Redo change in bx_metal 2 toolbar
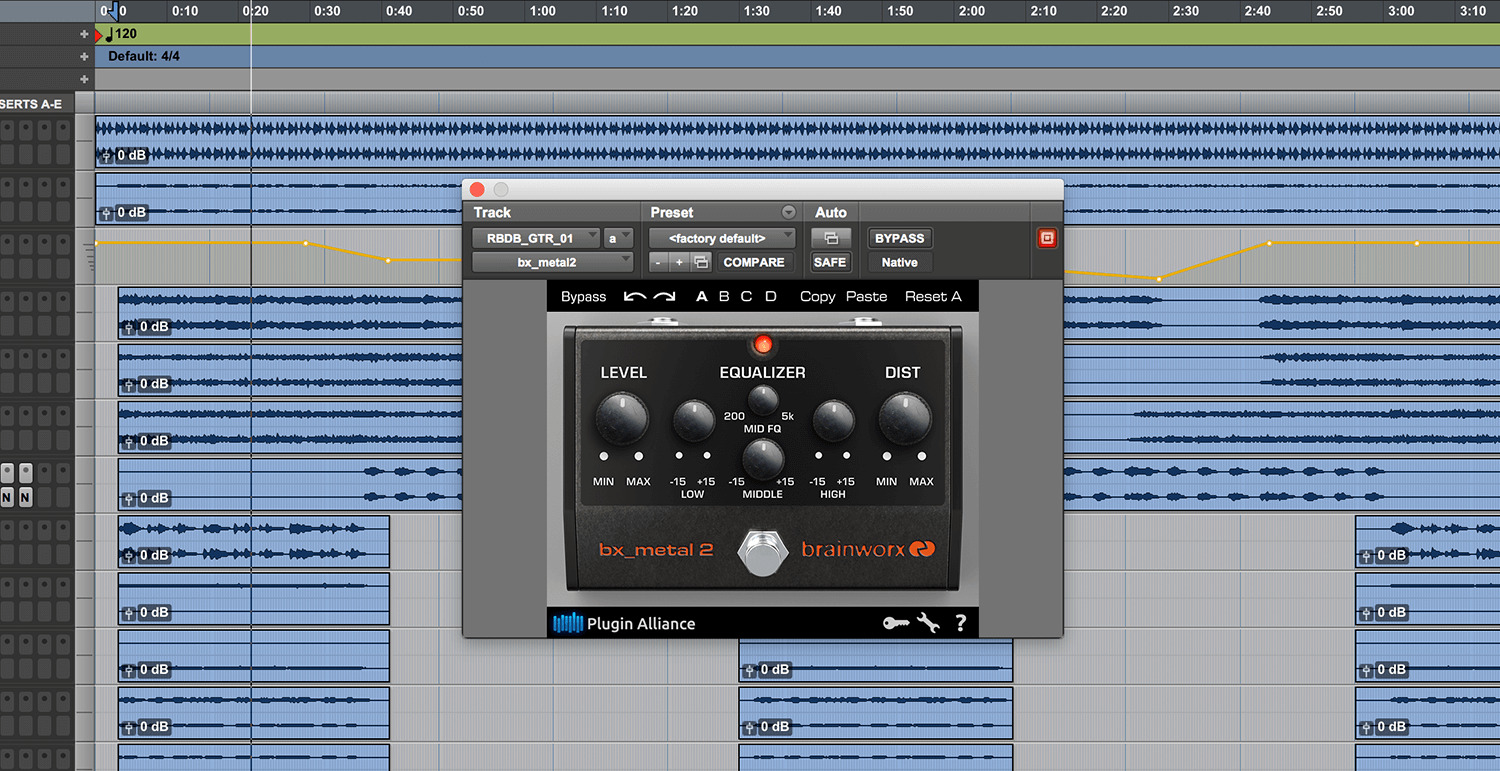1500x771 pixels. pos(665,296)
